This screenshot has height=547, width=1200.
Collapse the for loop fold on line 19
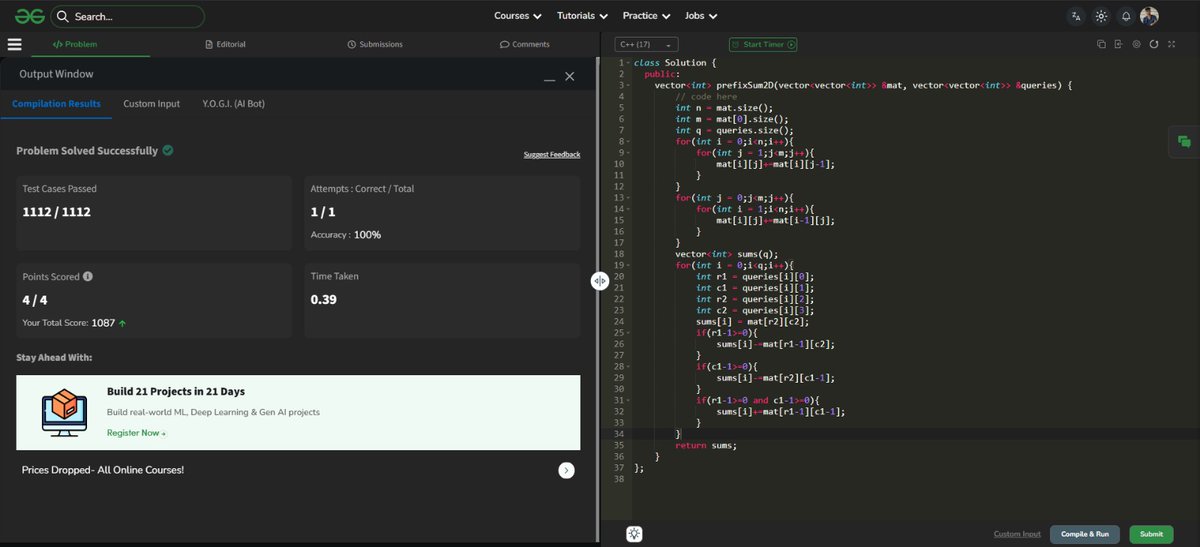tap(628, 265)
